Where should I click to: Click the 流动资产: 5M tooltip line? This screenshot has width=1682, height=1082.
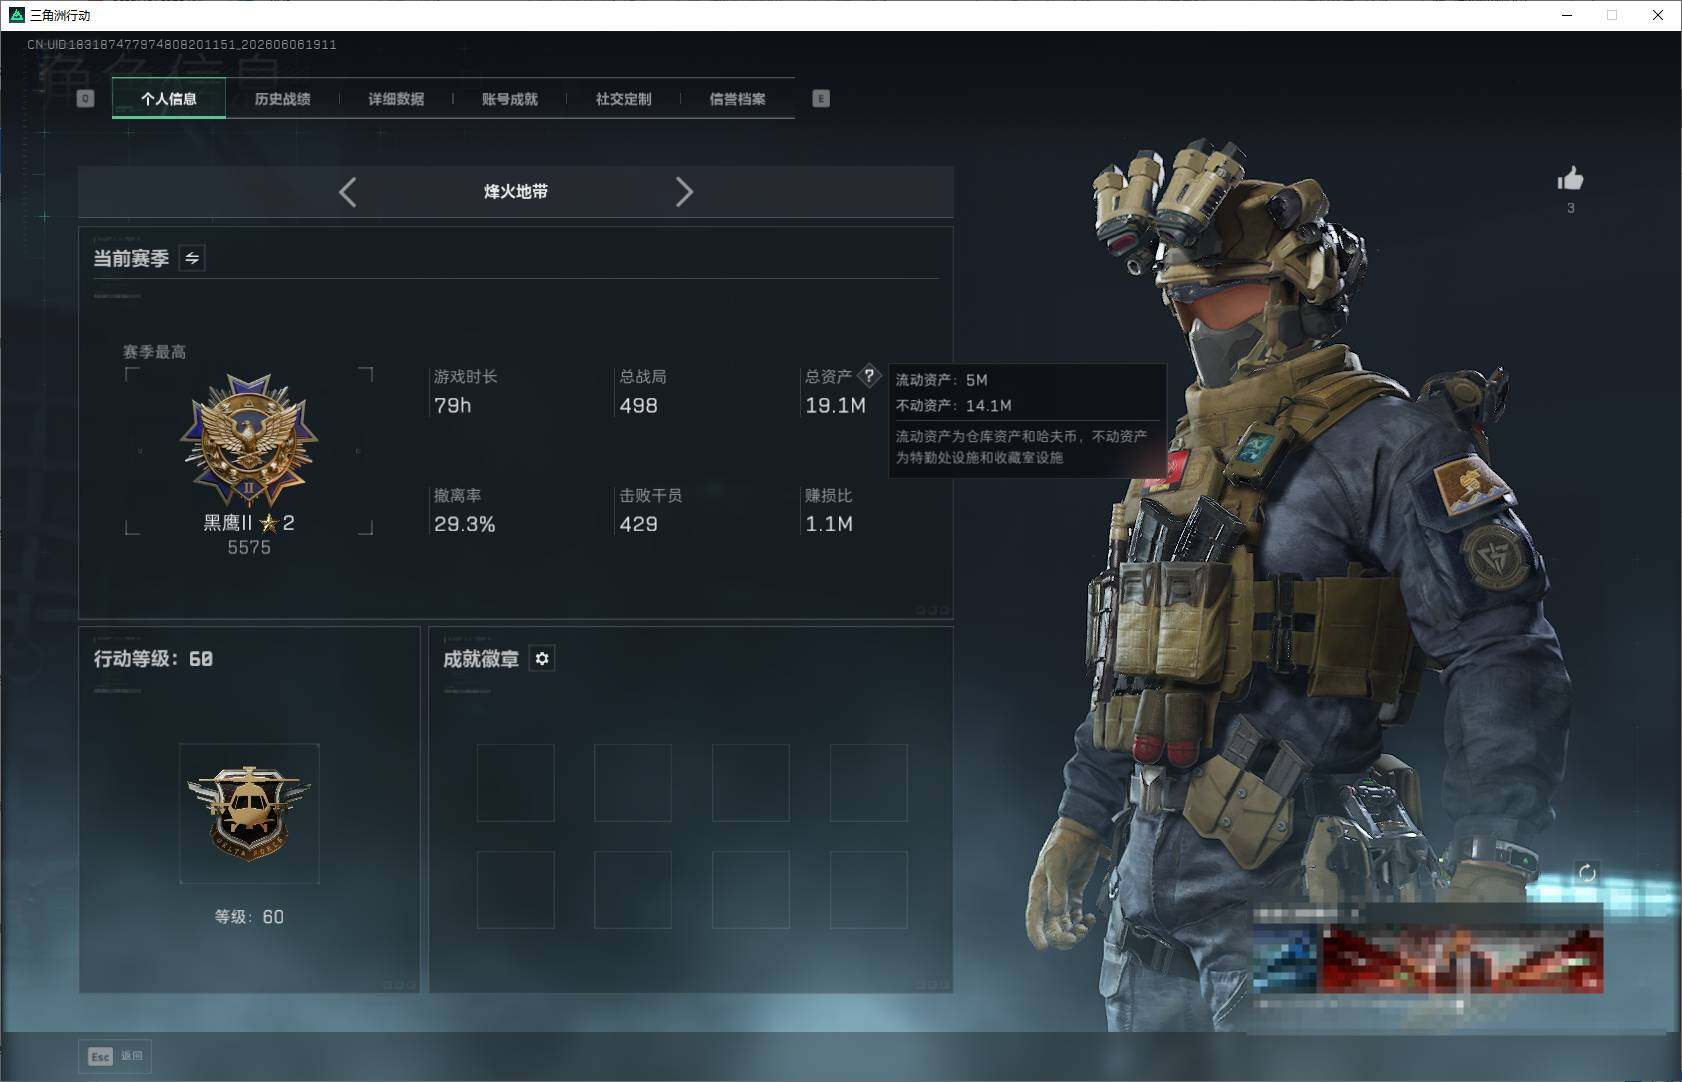coord(941,380)
